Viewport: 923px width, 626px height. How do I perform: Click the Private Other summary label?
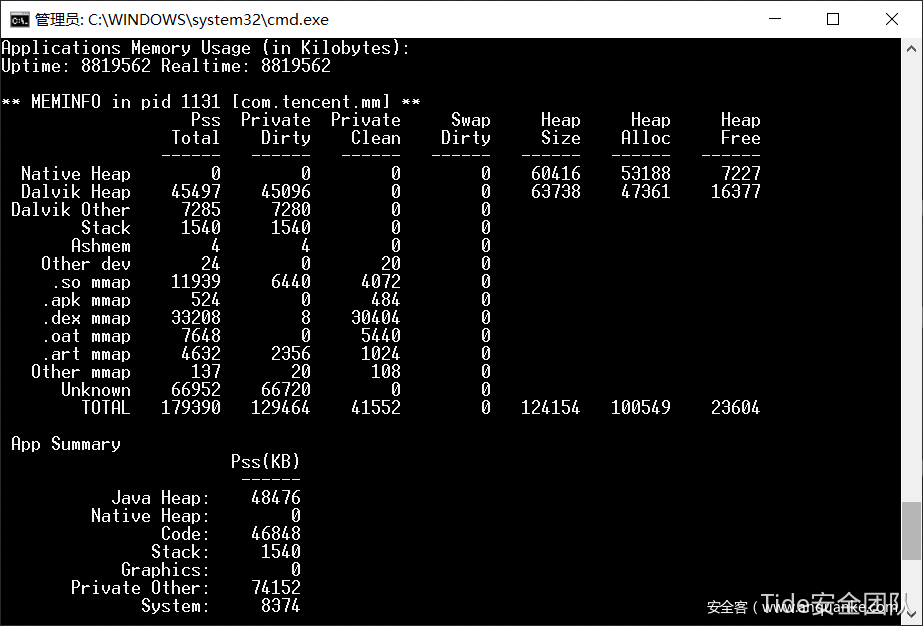(x=140, y=588)
